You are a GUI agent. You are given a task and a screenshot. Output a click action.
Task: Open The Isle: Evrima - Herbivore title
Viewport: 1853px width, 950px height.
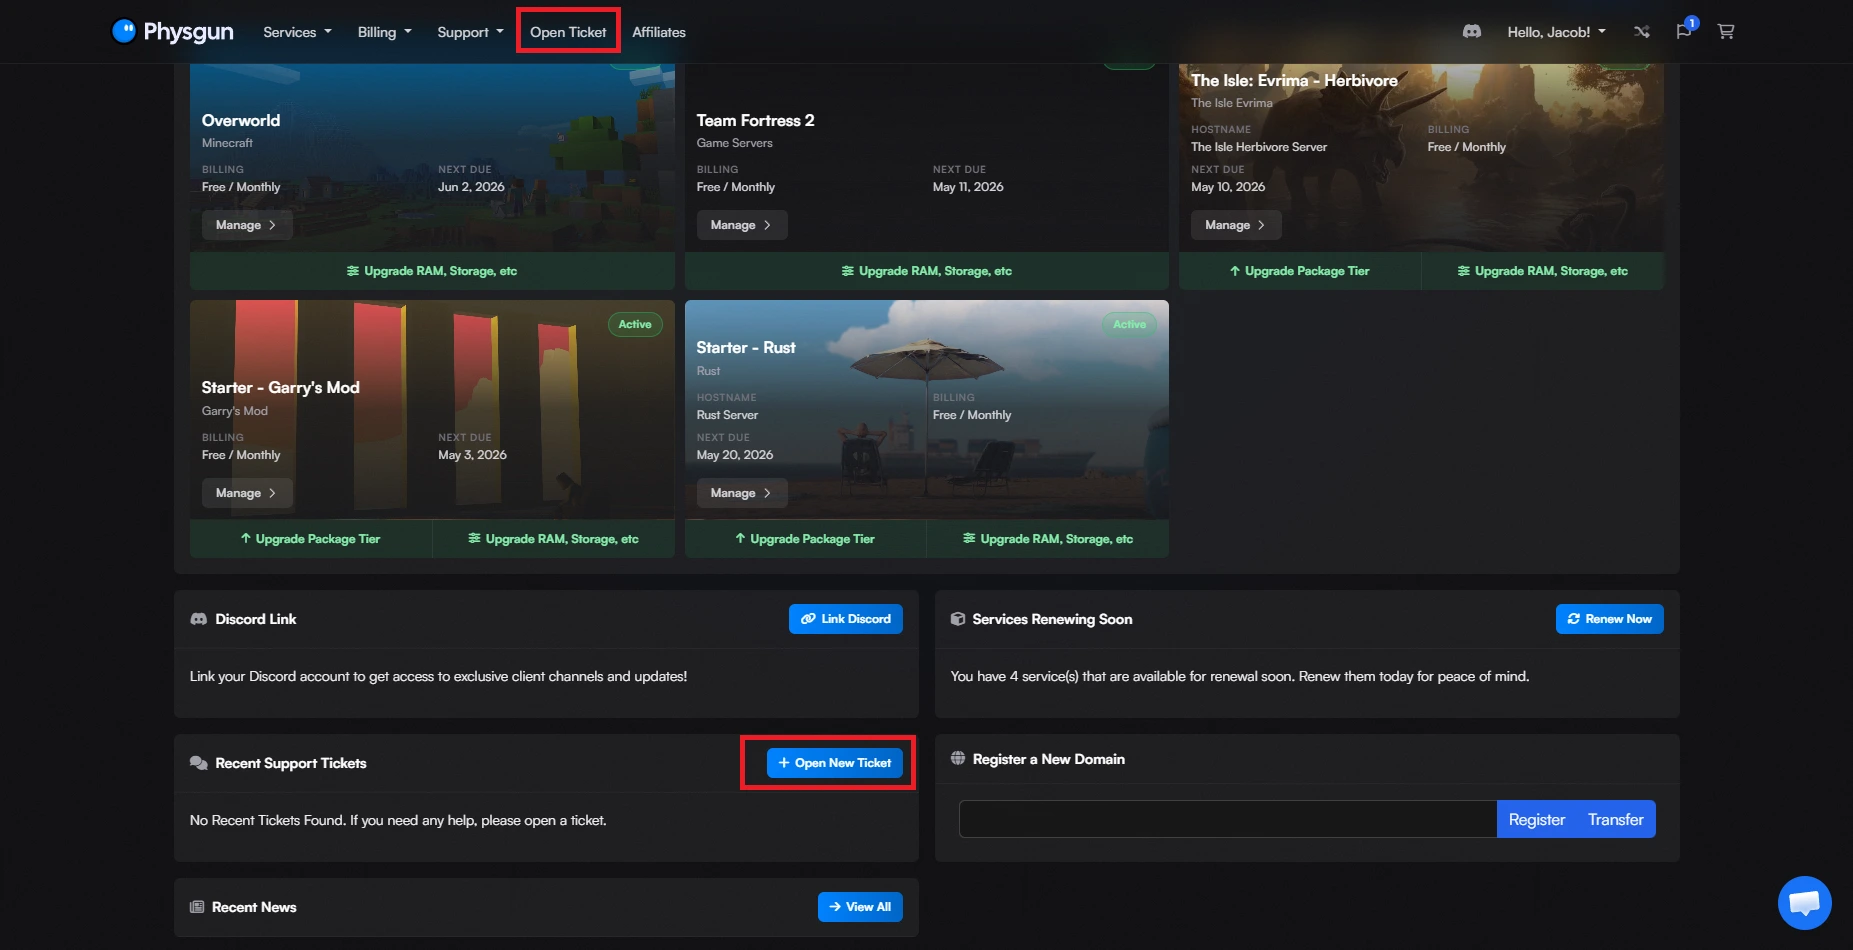(x=1294, y=80)
